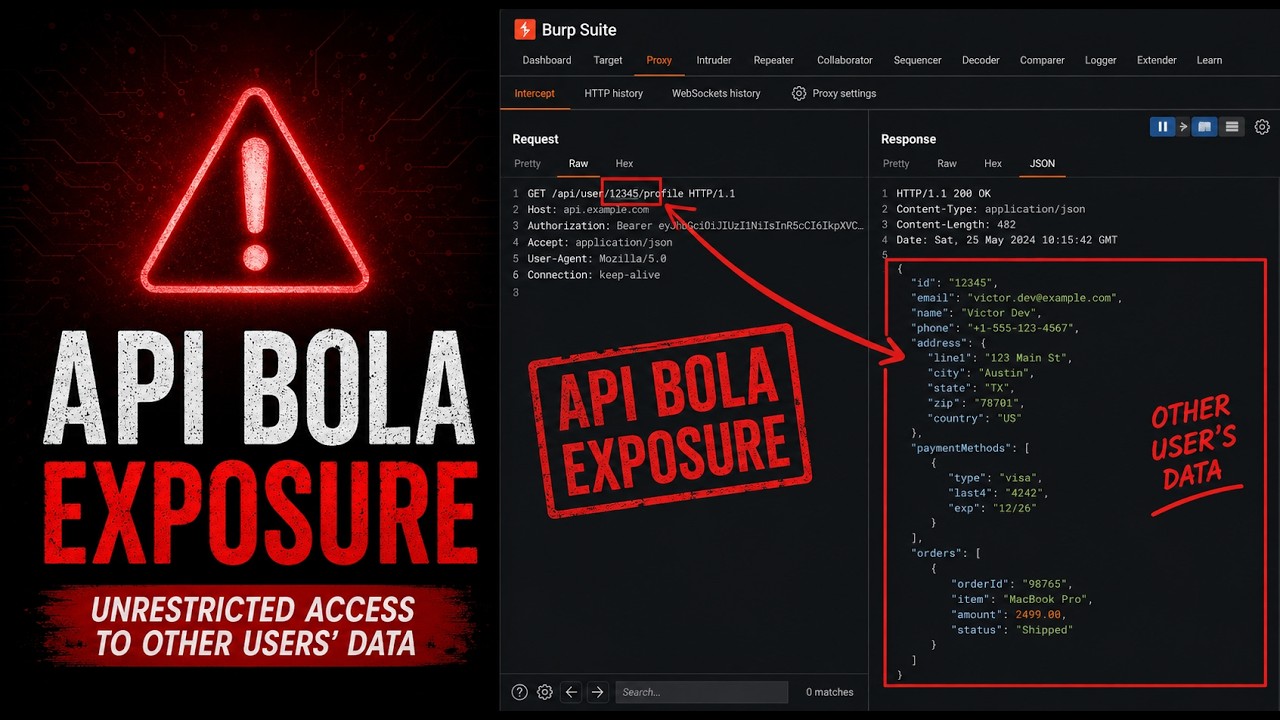The image size is (1280, 720).
Task: Open search settings gear icon
Action: [x=545, y=692]
